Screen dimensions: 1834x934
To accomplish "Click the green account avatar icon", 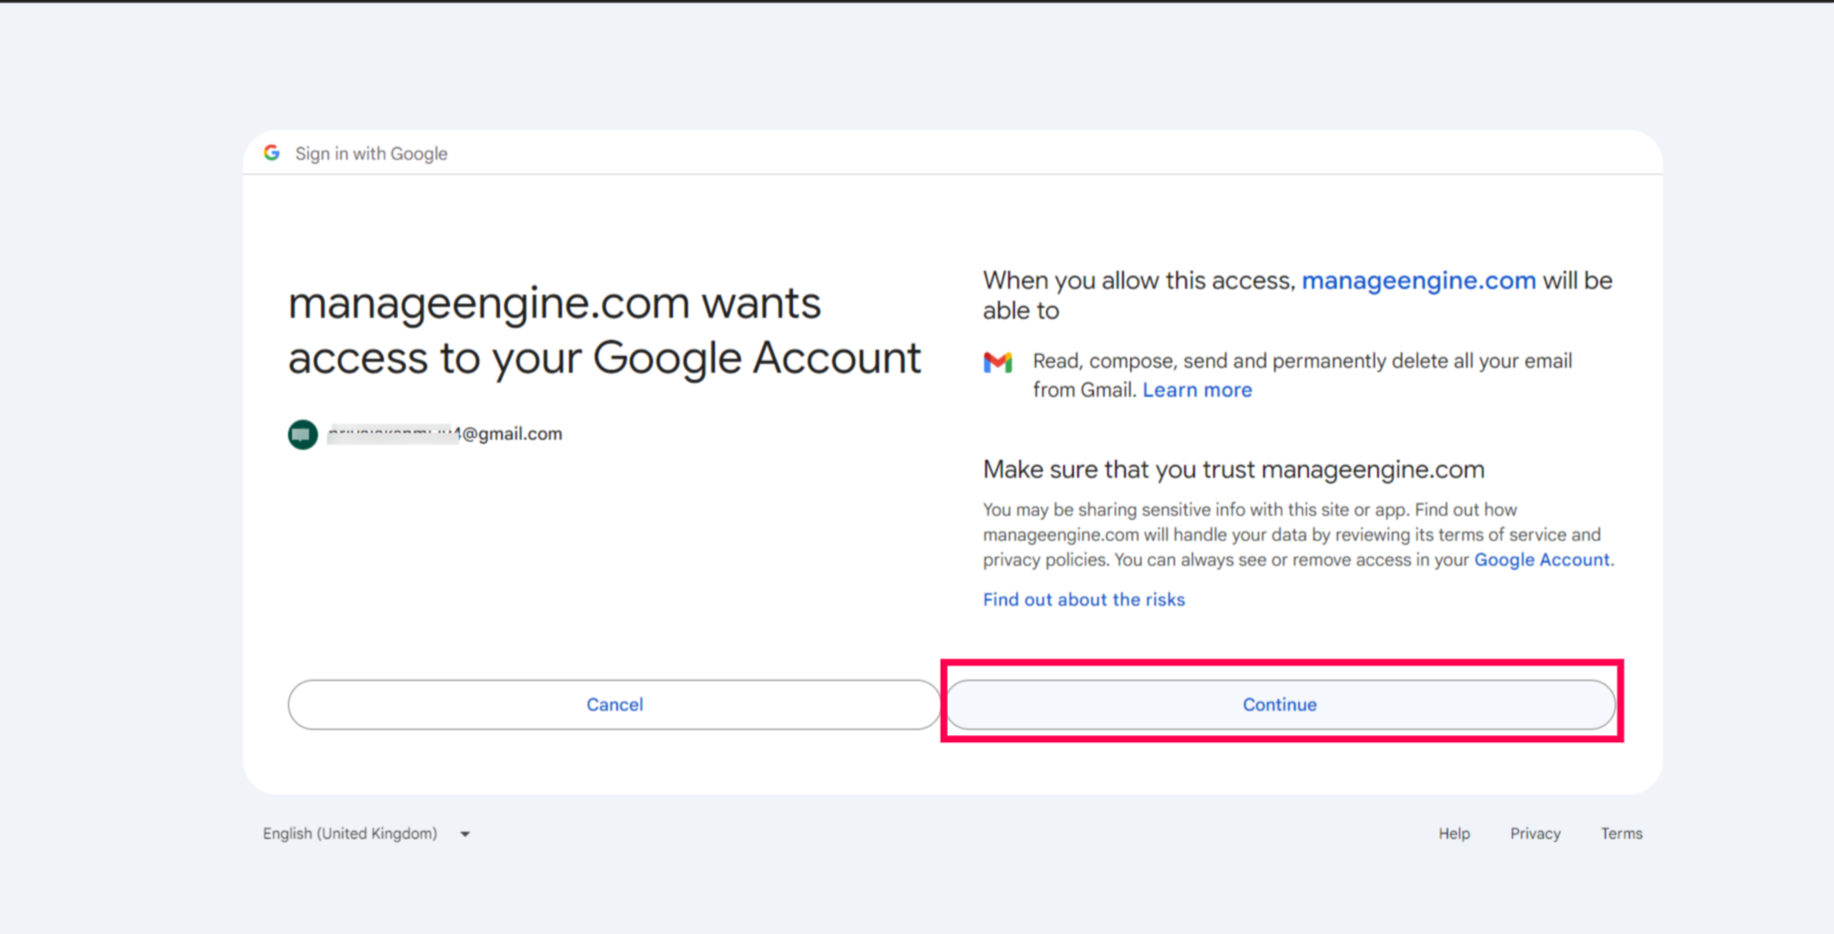I will [303, 434].
